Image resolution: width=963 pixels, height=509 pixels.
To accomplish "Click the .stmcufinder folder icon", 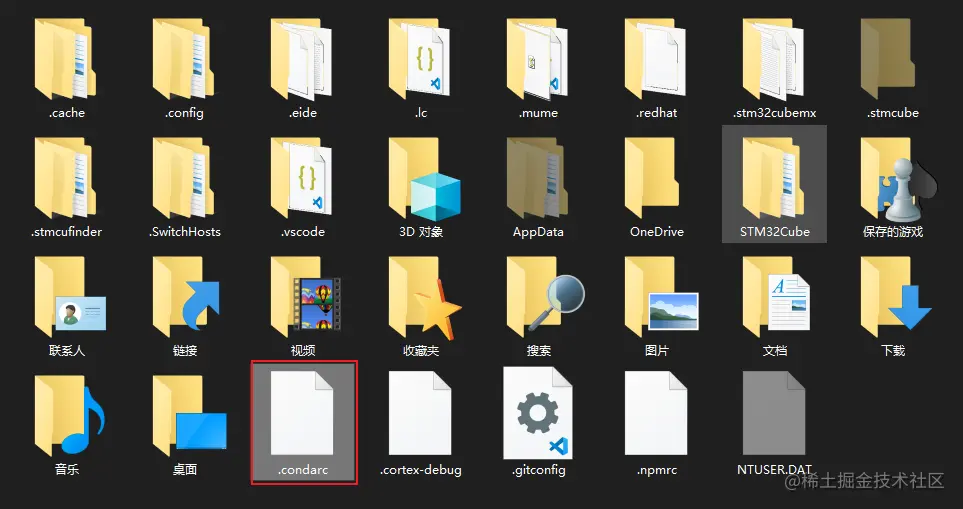I will click(x=64, y=178).
